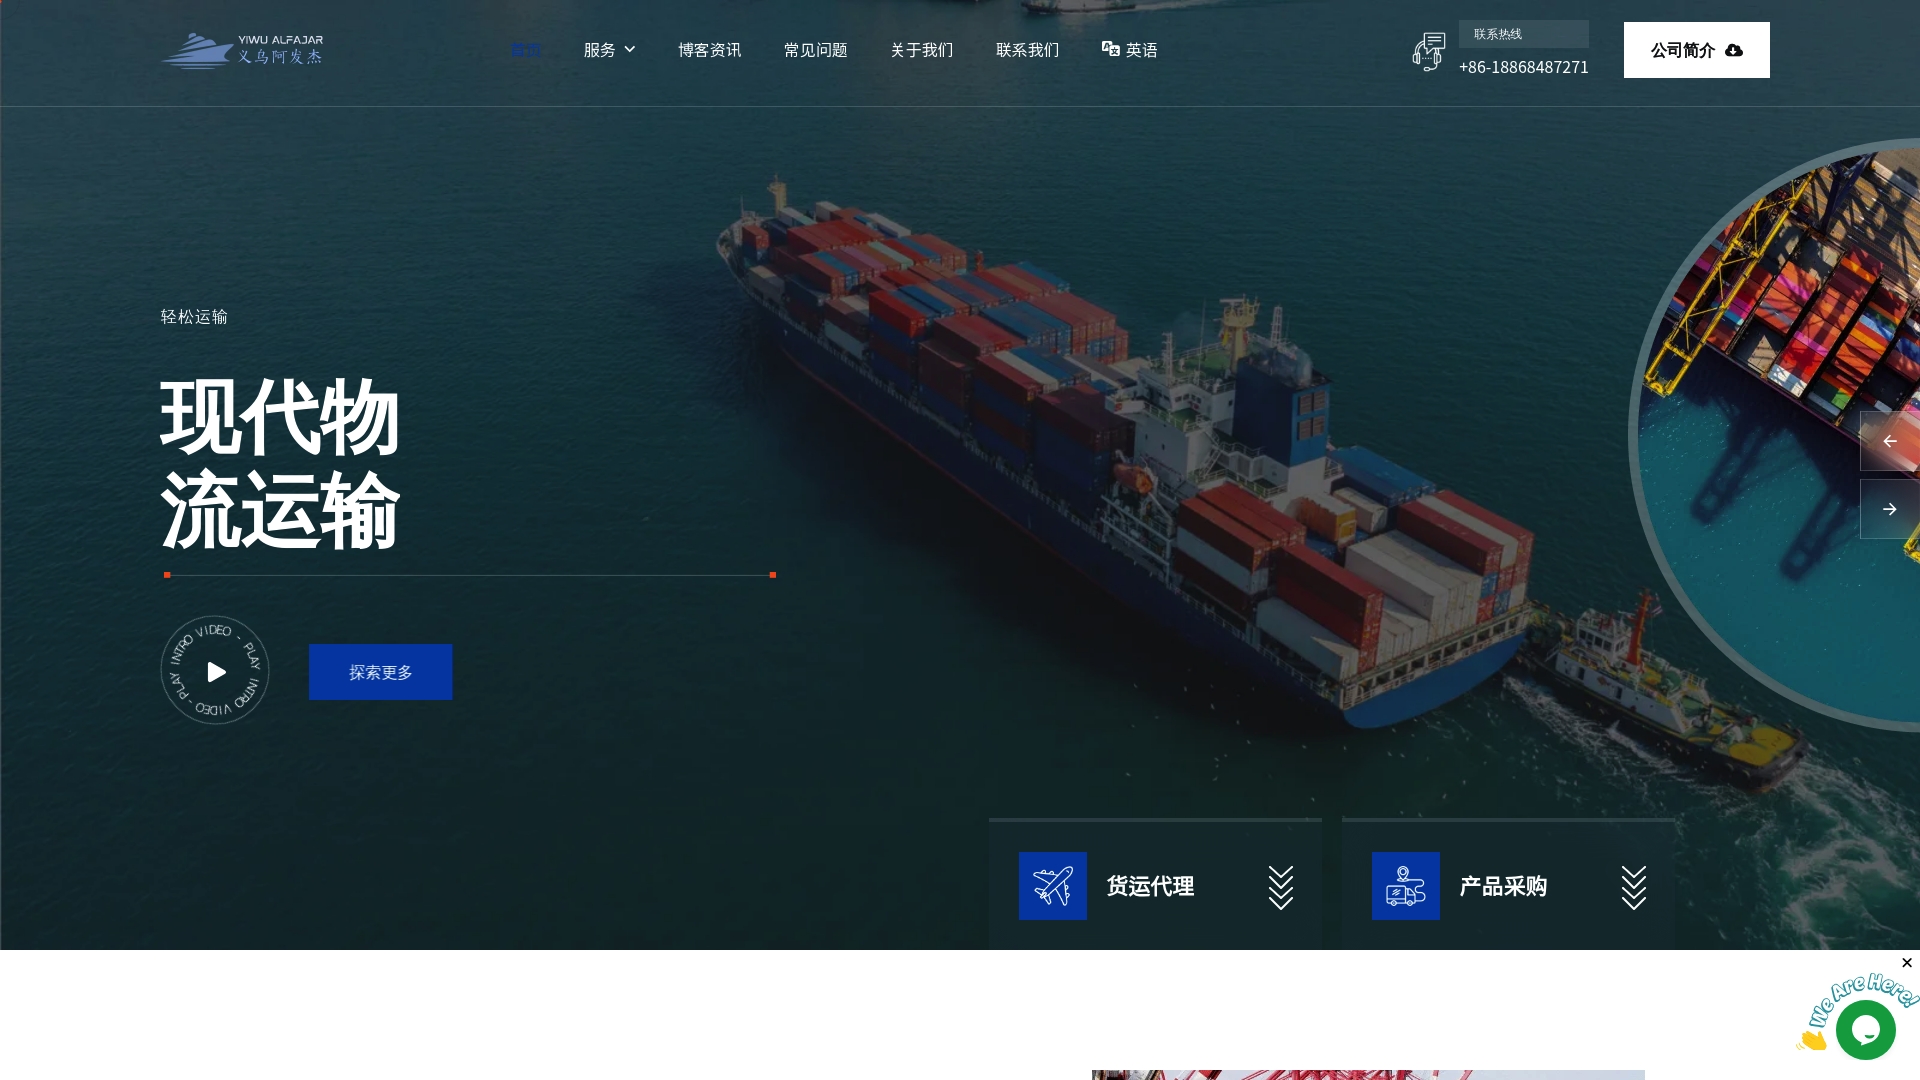Screen dimensions: 1920x1080
Task: Click the left arrow carousel control
Action: pyautogui.click(x=1890, y=440)
